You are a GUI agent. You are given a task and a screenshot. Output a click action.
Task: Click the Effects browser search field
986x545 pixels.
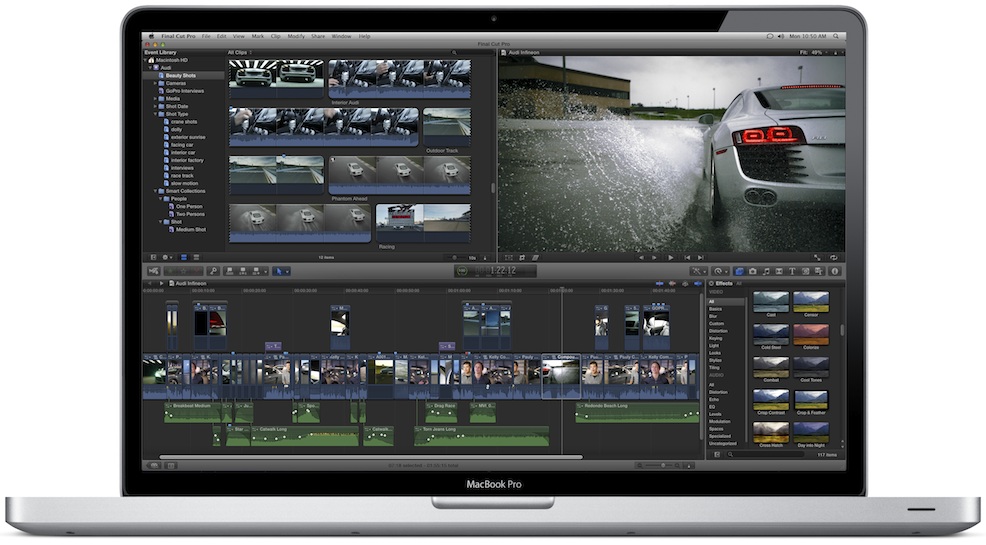coord(767,454)
